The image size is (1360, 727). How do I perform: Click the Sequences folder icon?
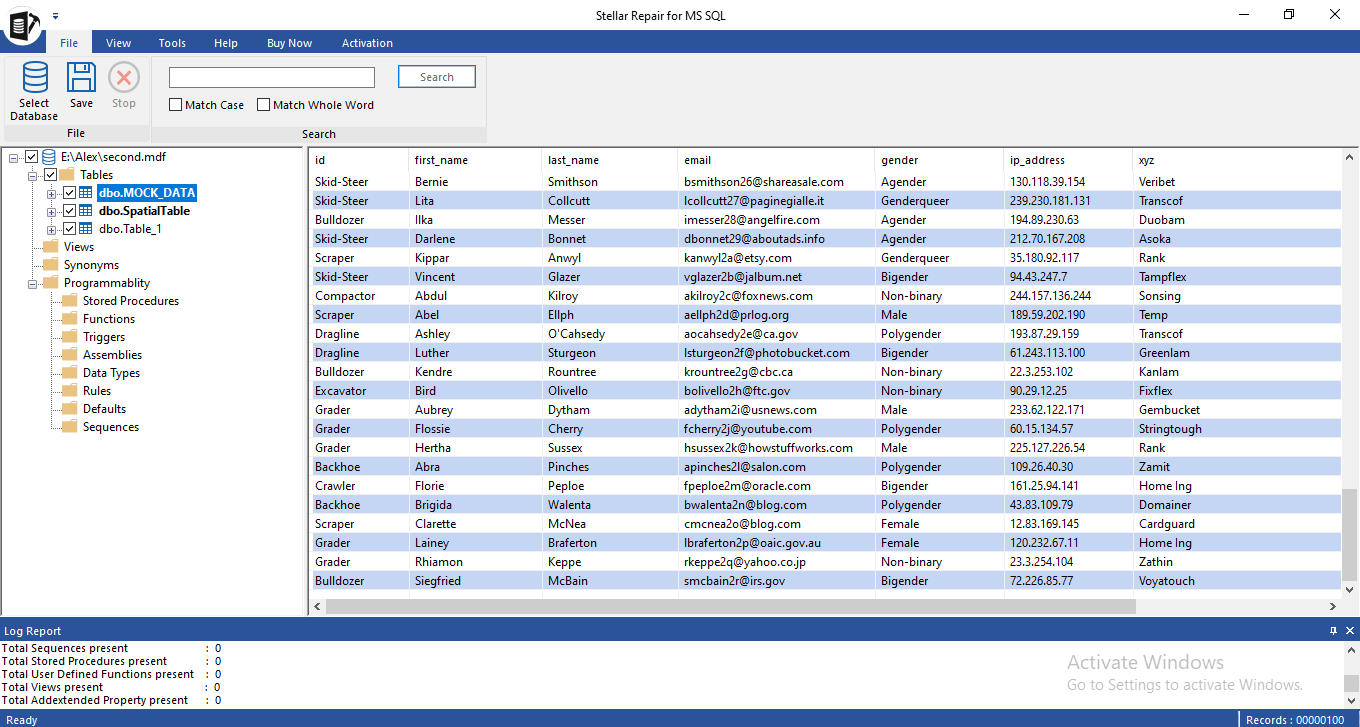click(69, 427)
